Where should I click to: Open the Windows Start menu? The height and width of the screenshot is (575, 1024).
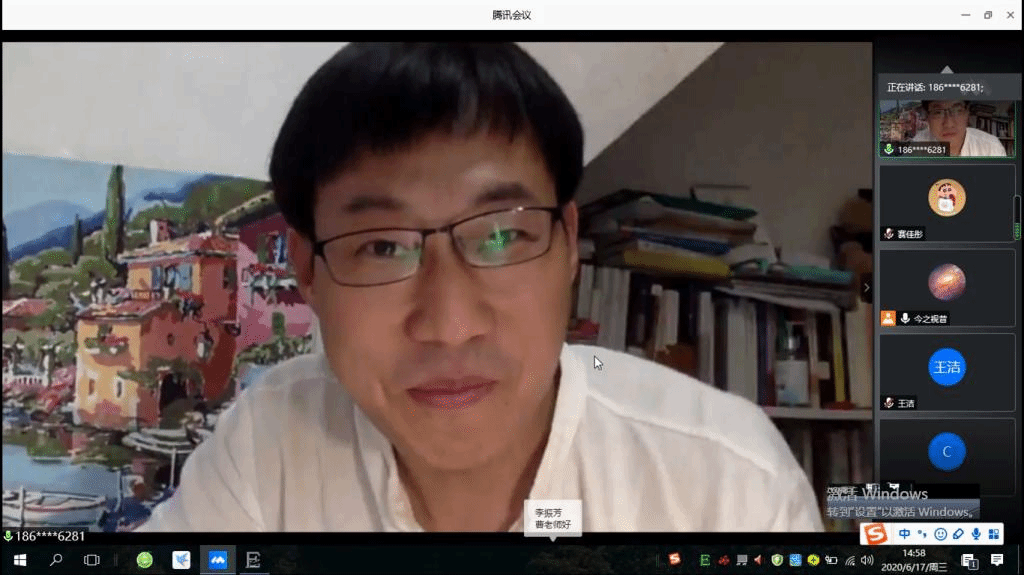[x=19, y=560]
